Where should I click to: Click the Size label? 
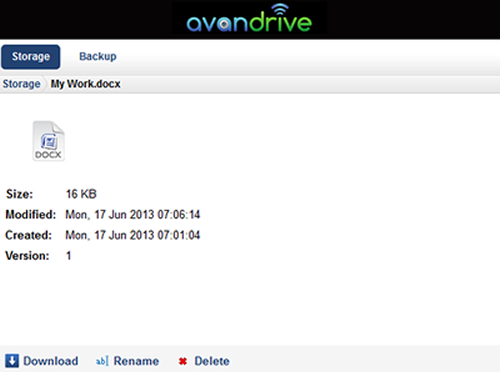coord(19,194)
